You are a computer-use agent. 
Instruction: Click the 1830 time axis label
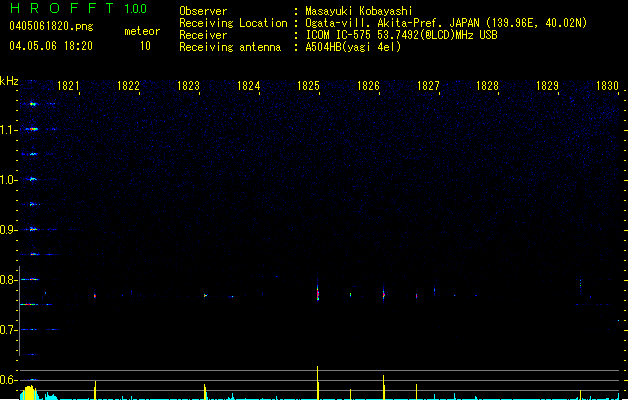point(607,86)
